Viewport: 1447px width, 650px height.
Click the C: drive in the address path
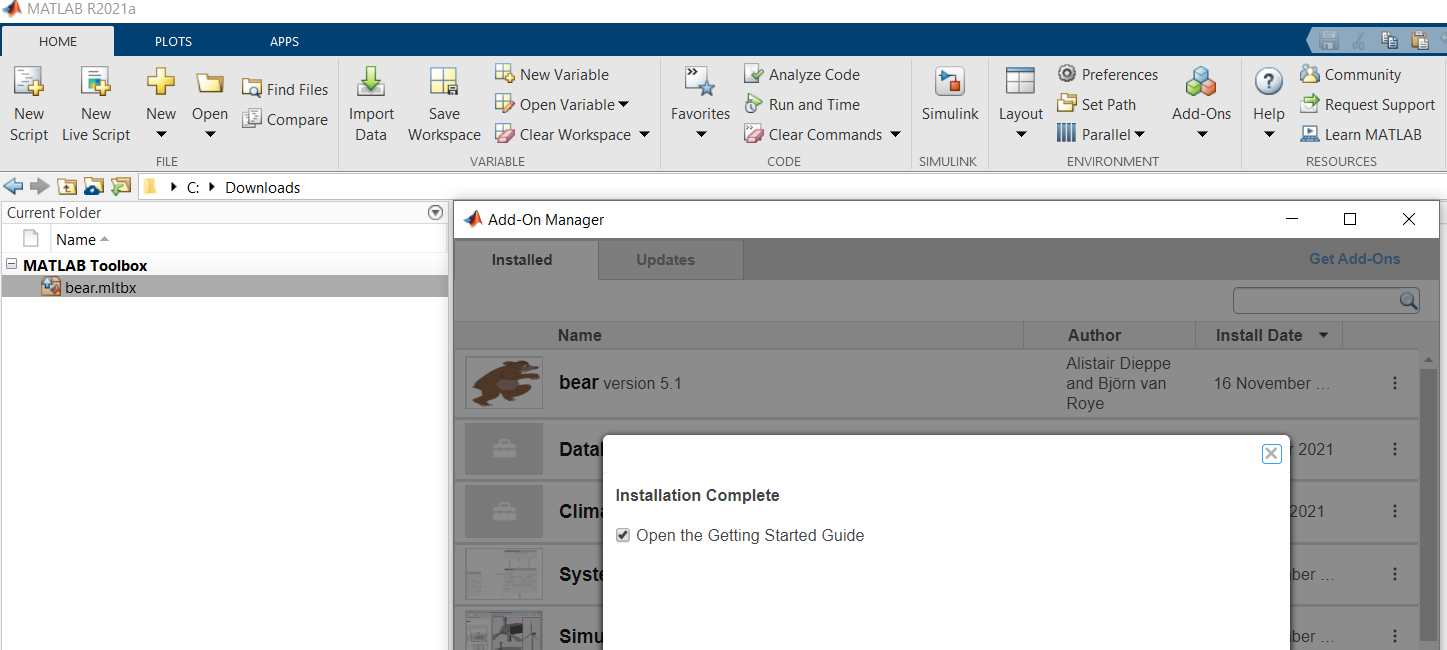point(193,187)
